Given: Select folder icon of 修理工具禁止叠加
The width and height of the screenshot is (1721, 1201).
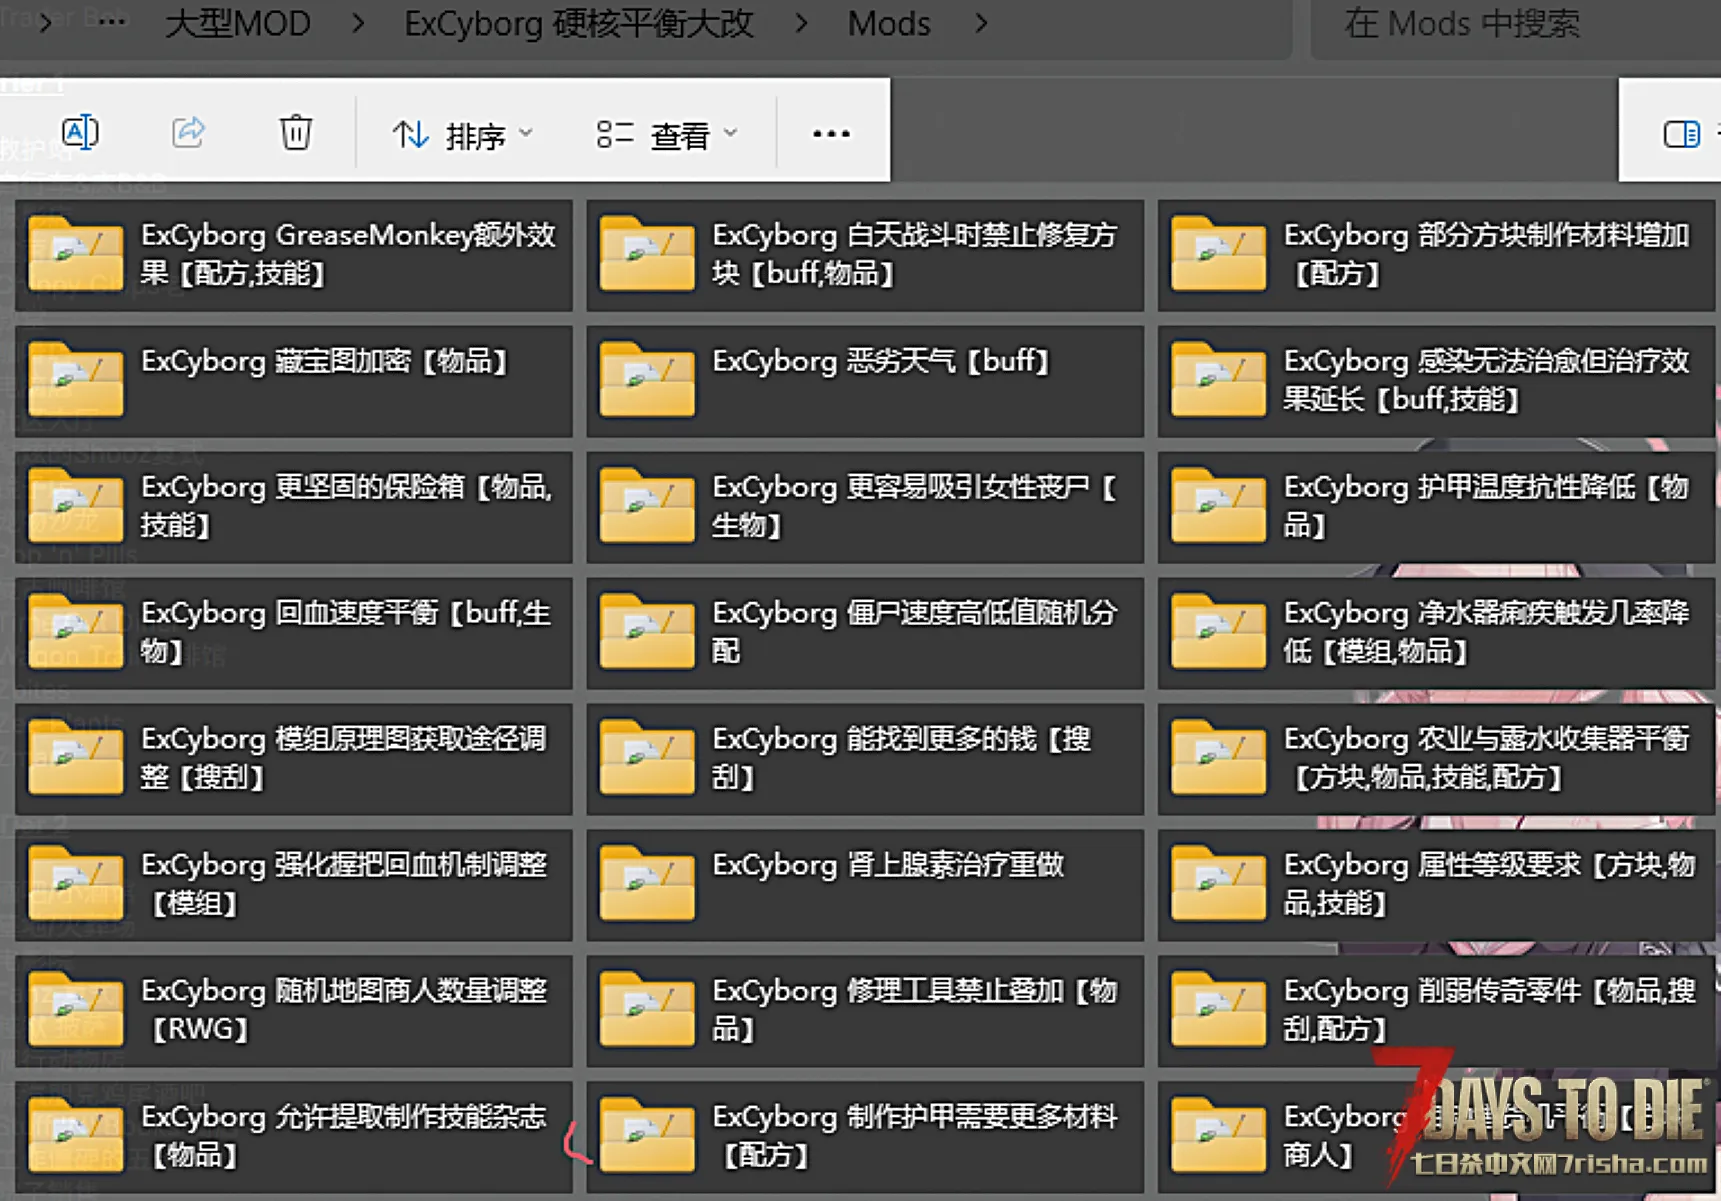Looking at the screenshot, I should coord(647,1009).
